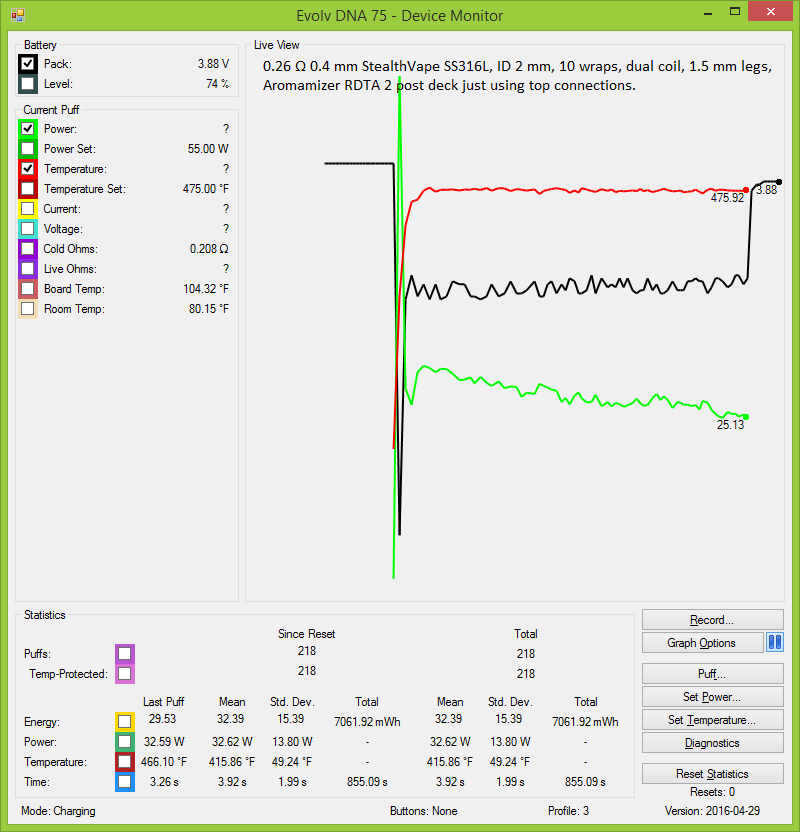Tick the Temp-Protected statistics checkbox
Image resolution: width=800 pixels, height=832 pixels.
click(x=125, y=674)
